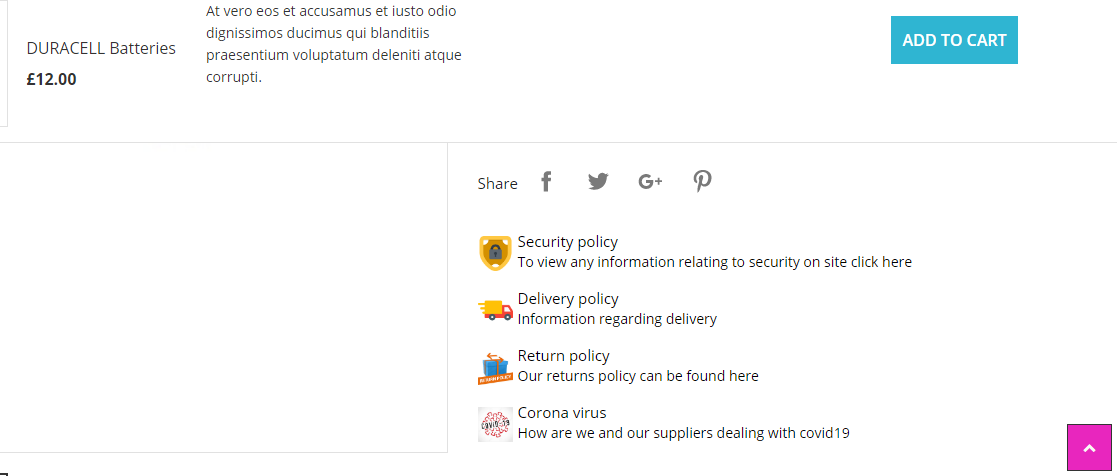Viewport: 1117px width, 476px height.
Task: Click 'Our returns policy can be found here'
Action: (x=638, y=377)
